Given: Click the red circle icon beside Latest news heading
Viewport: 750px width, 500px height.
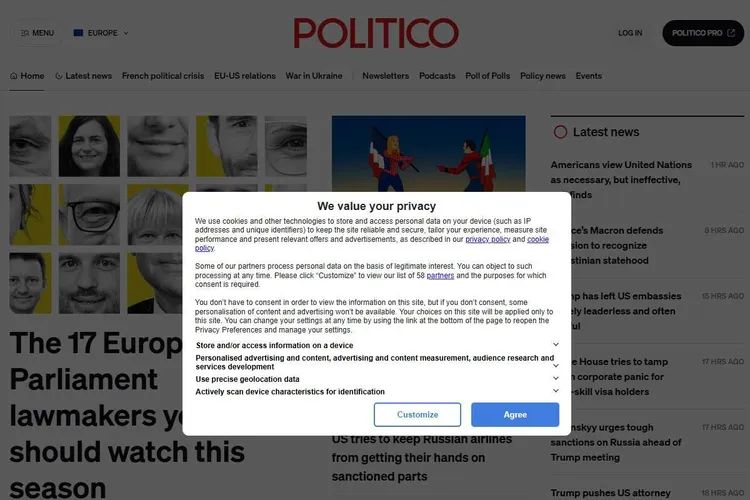Looking at the screenshot, I should tap(560, 132).
